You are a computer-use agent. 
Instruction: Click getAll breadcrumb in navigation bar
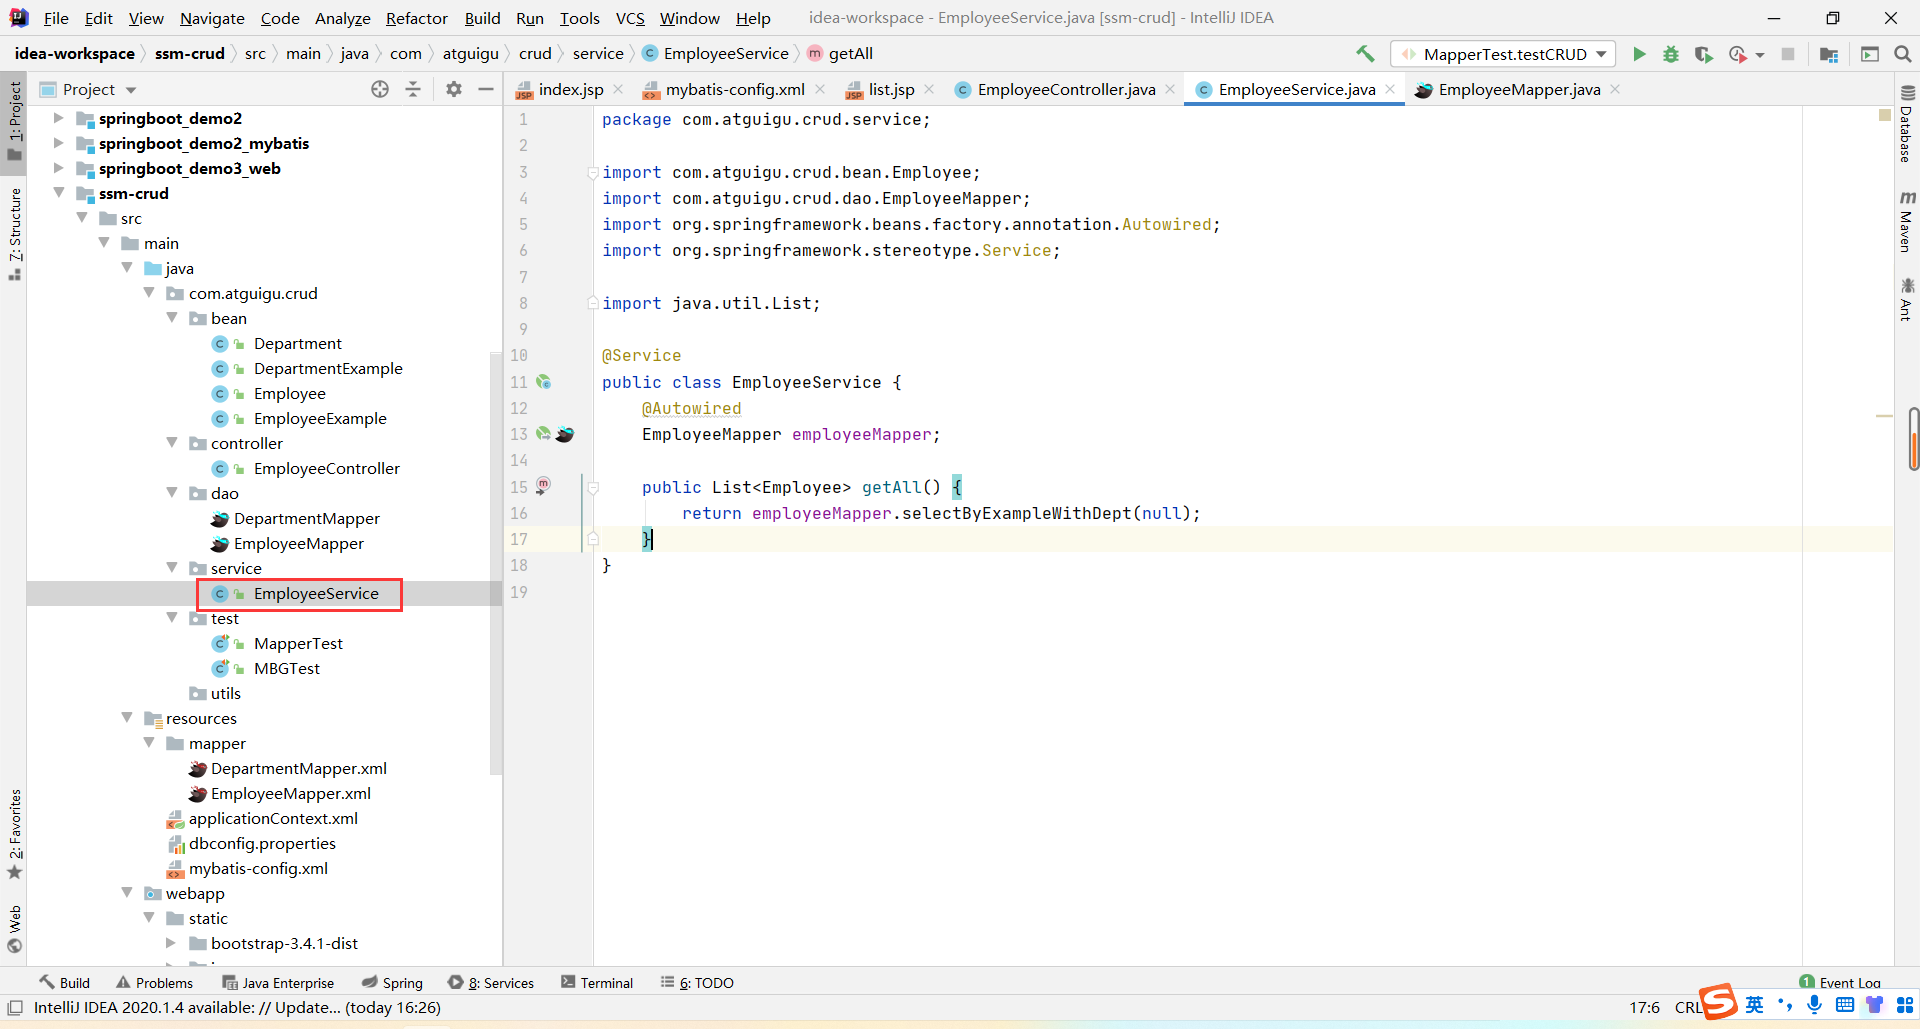click(x=840, y=54)
